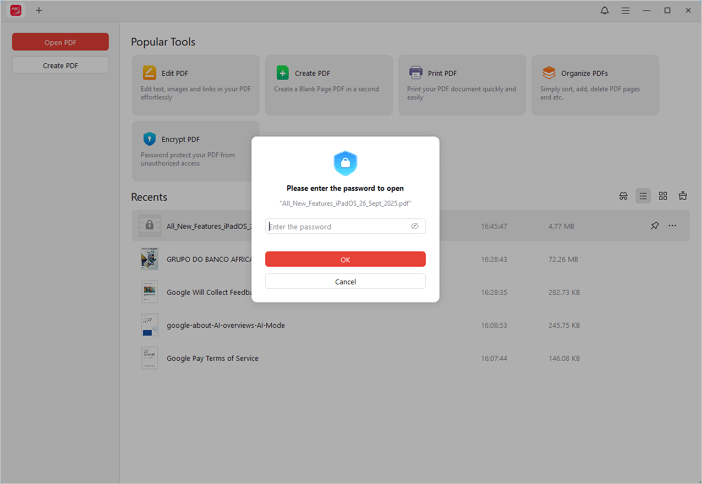Click the clear recents broom icon
Image resolution: width=702 pixels, height=484 pixels.
(x=682, y=196)
